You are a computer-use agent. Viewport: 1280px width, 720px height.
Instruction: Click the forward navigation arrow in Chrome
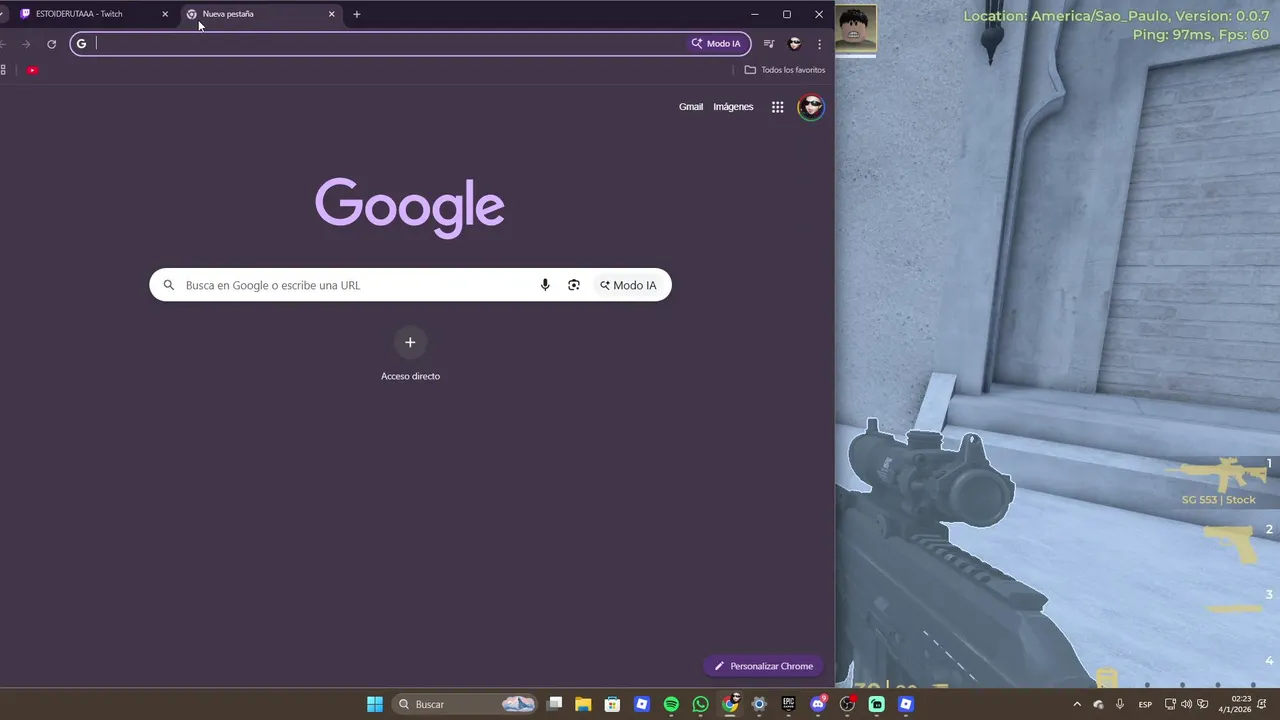coord(26,44)
